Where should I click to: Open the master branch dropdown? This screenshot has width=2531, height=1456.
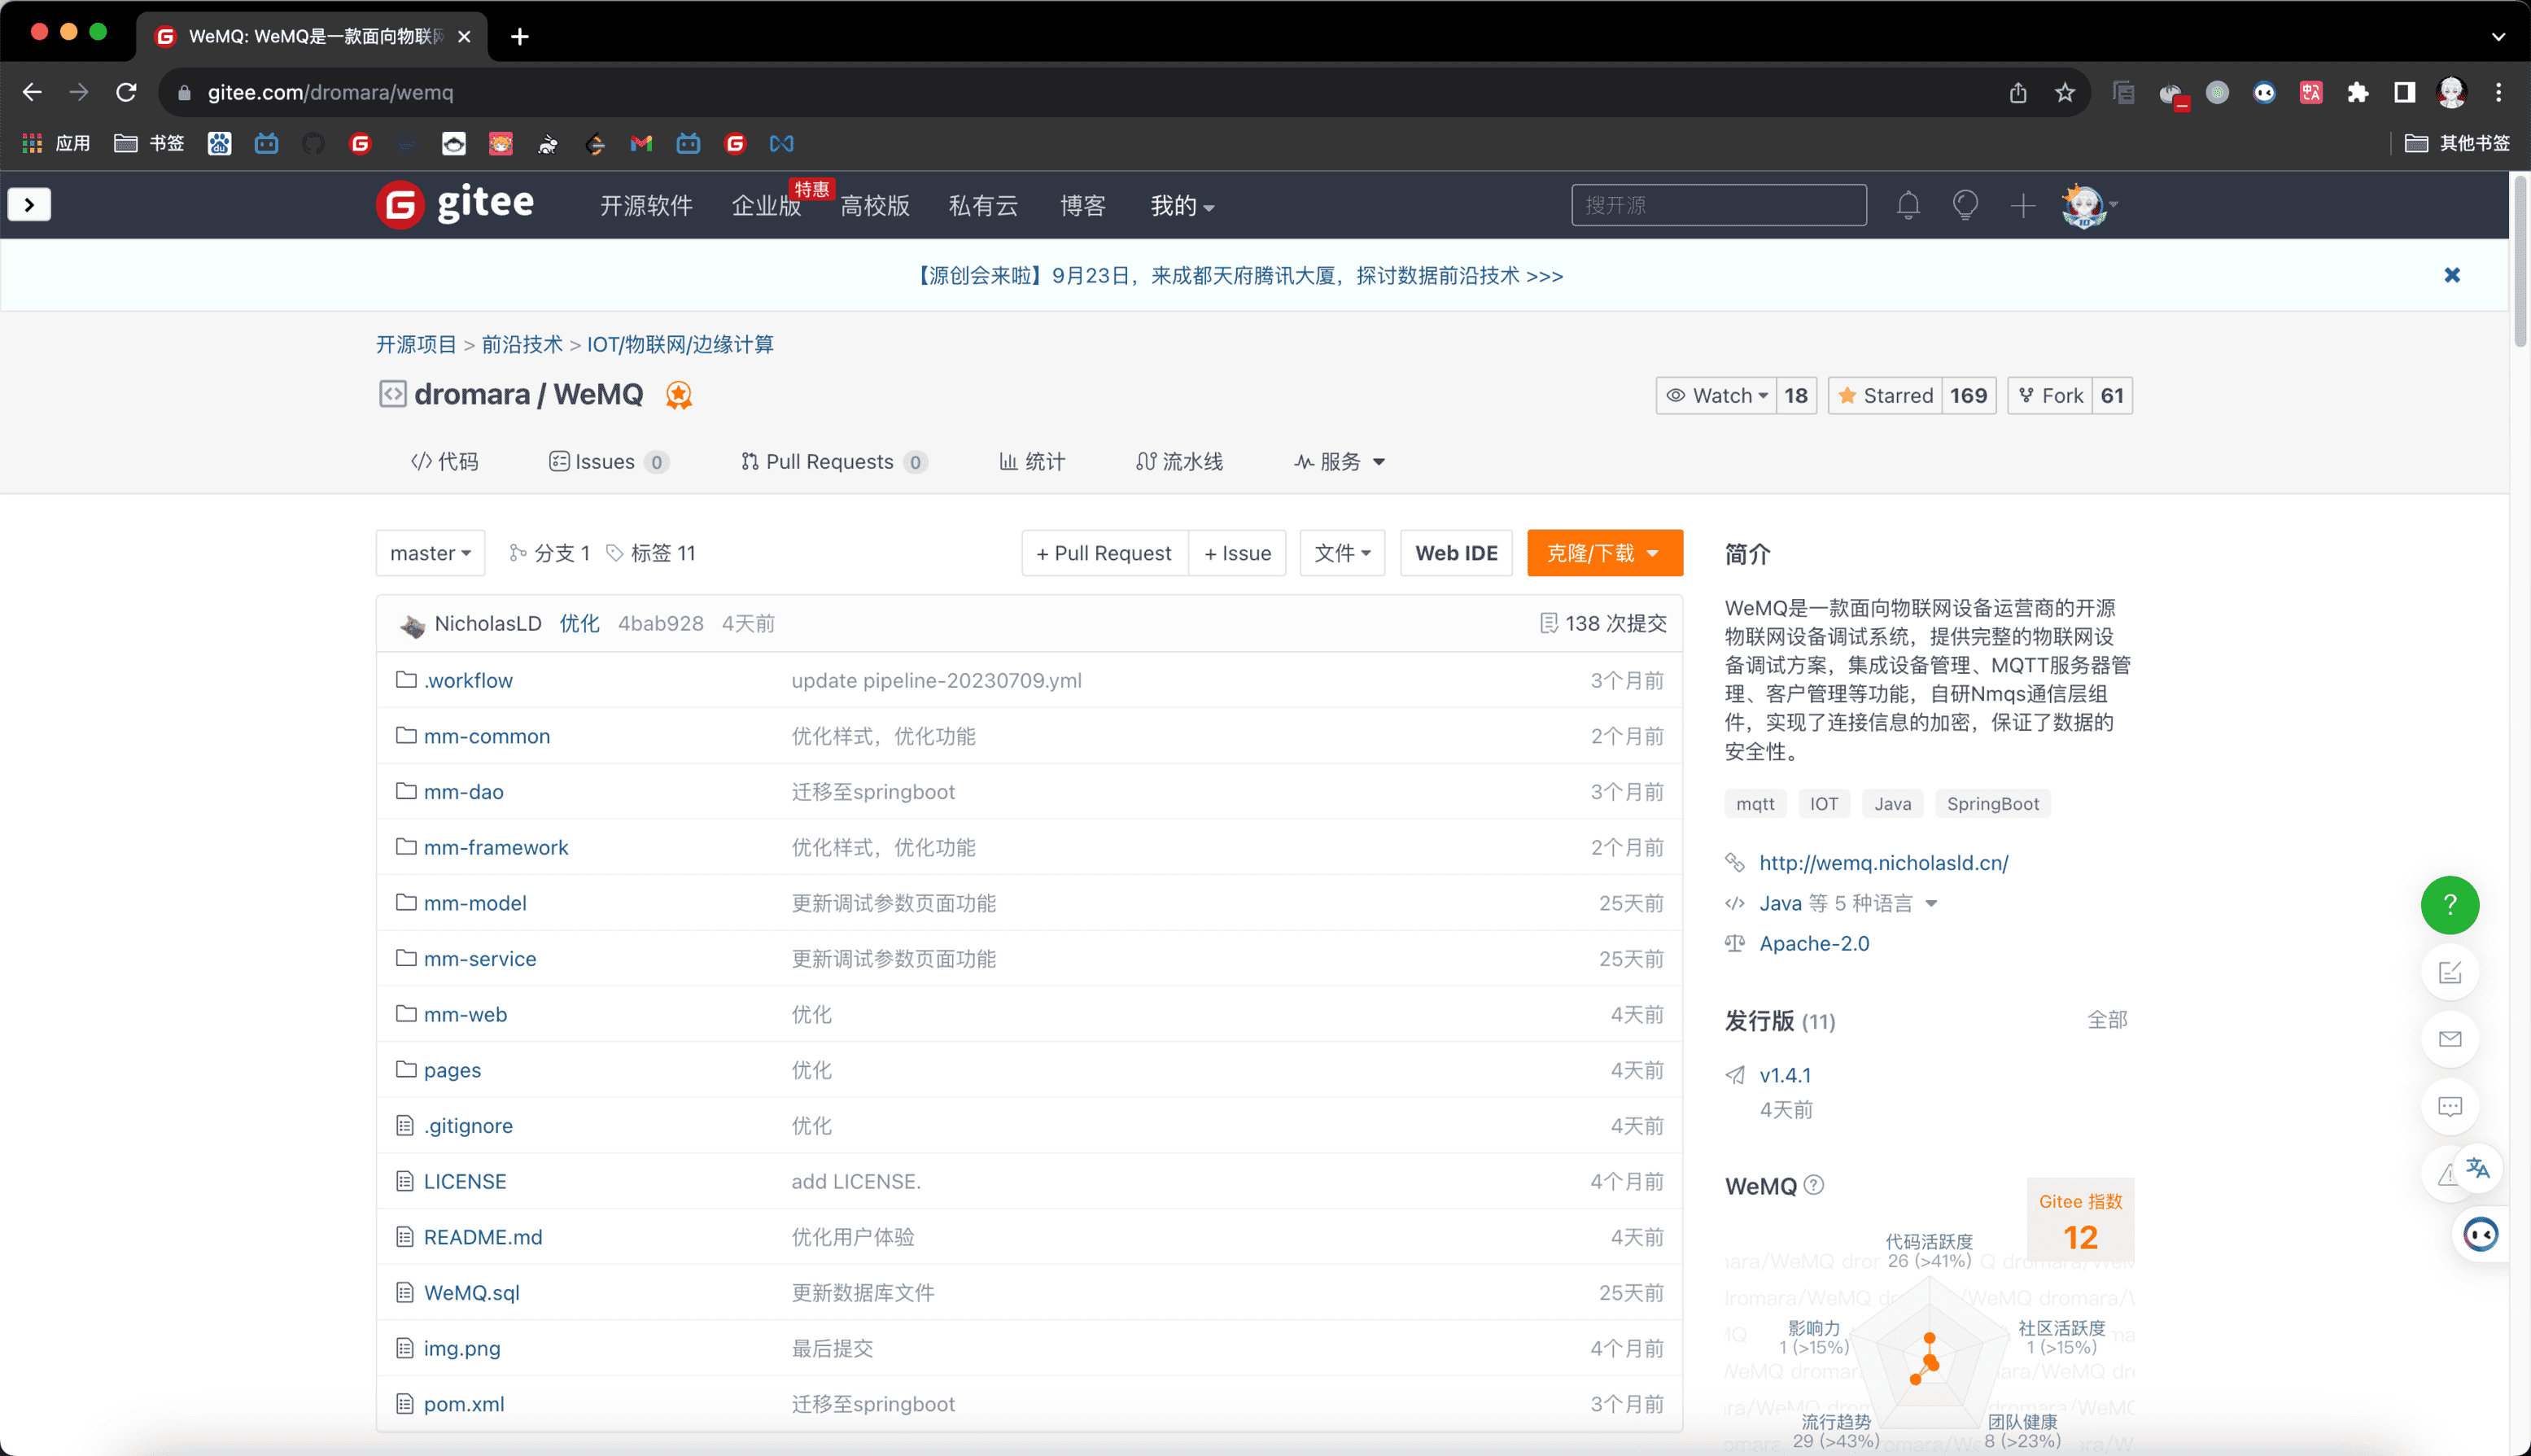430,553
